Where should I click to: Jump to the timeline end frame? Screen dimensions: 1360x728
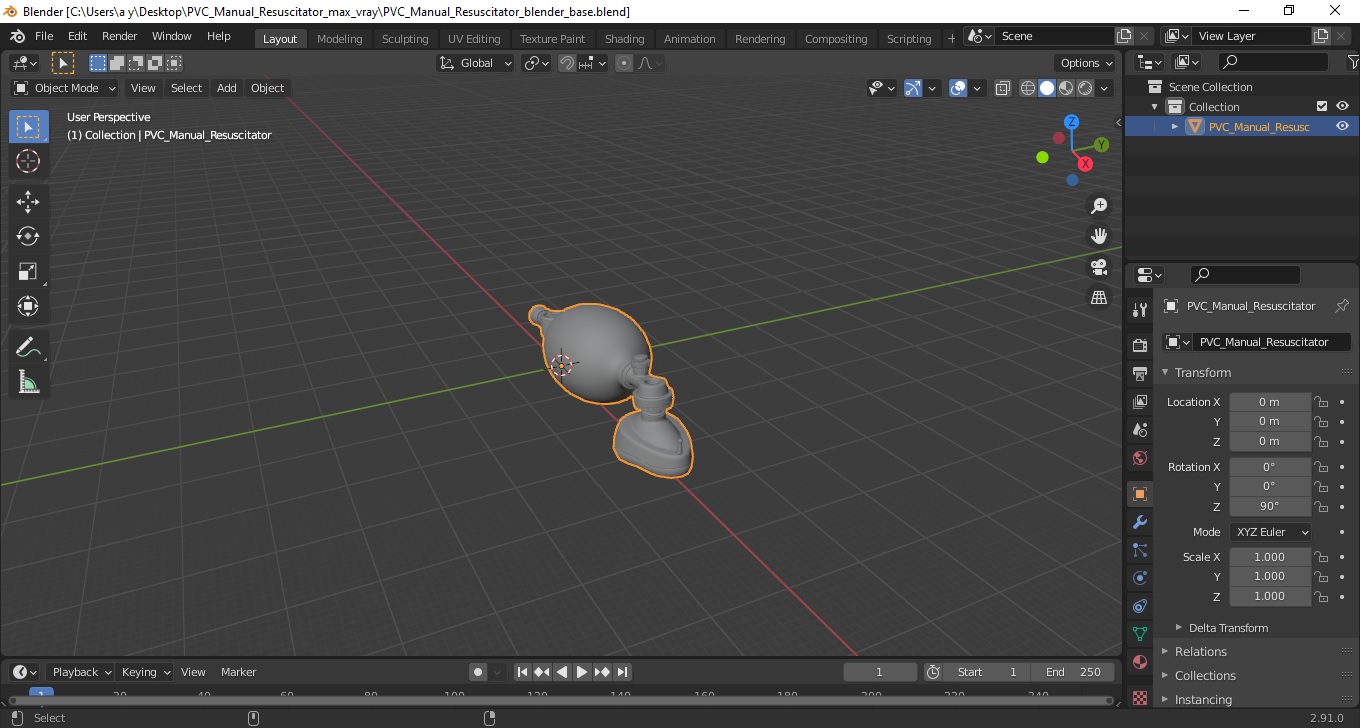point(622,672)
